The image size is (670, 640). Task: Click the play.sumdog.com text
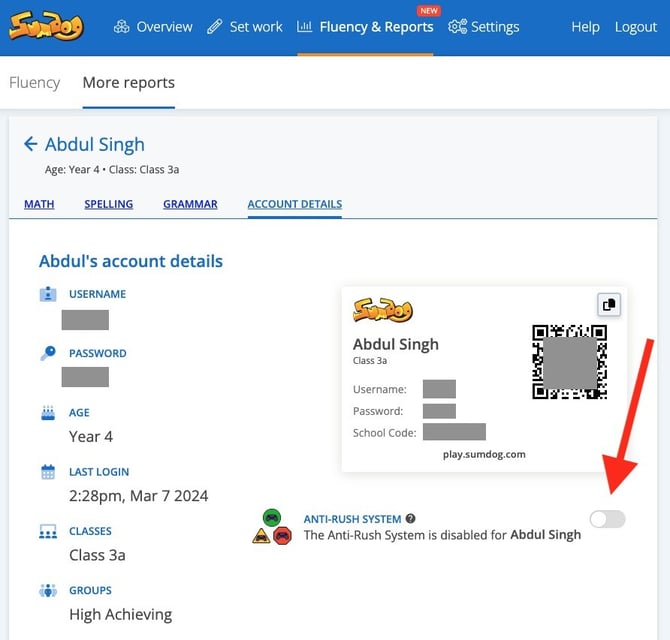coord(484,454)
